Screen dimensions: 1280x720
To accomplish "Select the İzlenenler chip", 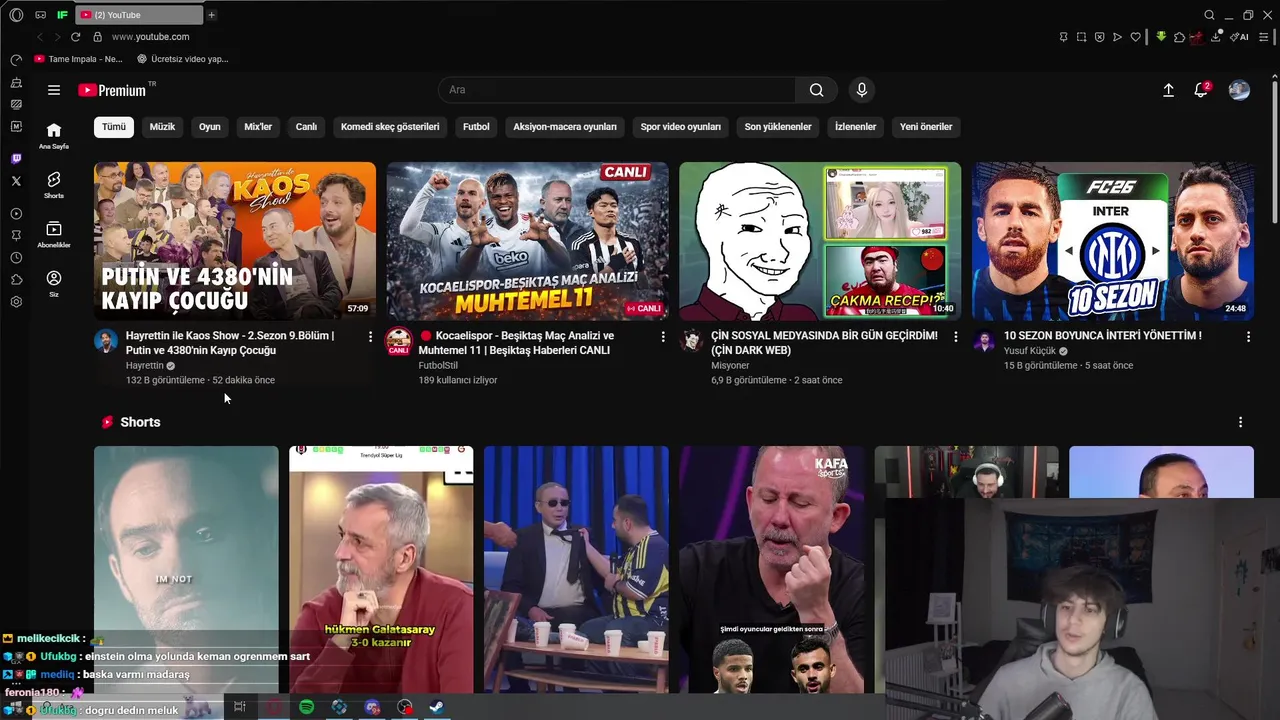I will (x=856, y=127).
